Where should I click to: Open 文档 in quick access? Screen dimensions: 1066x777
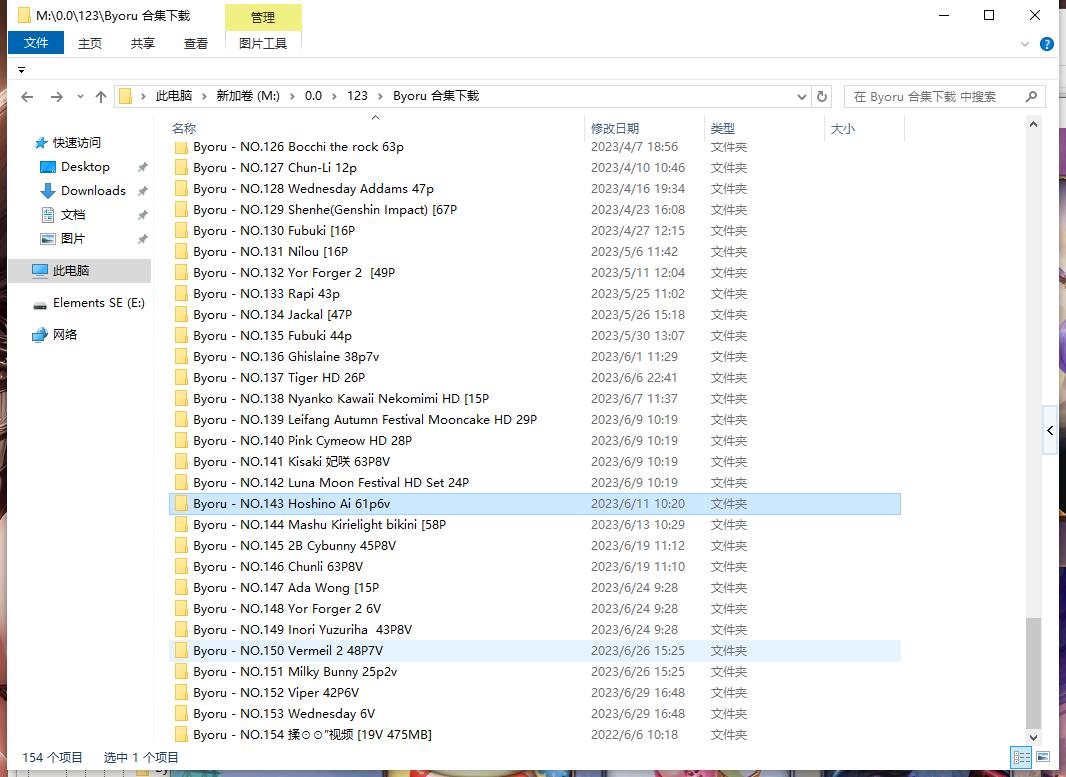(x=73, y=215)
